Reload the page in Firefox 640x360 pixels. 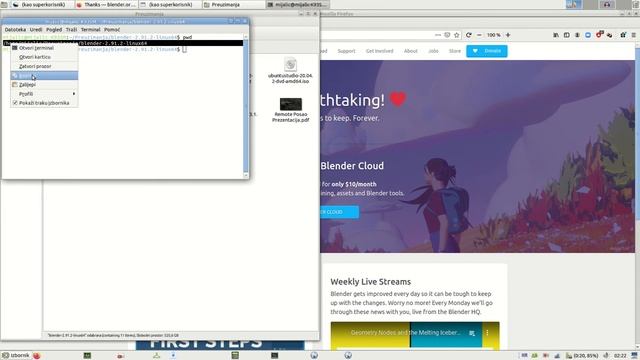[x=469, y=35]
